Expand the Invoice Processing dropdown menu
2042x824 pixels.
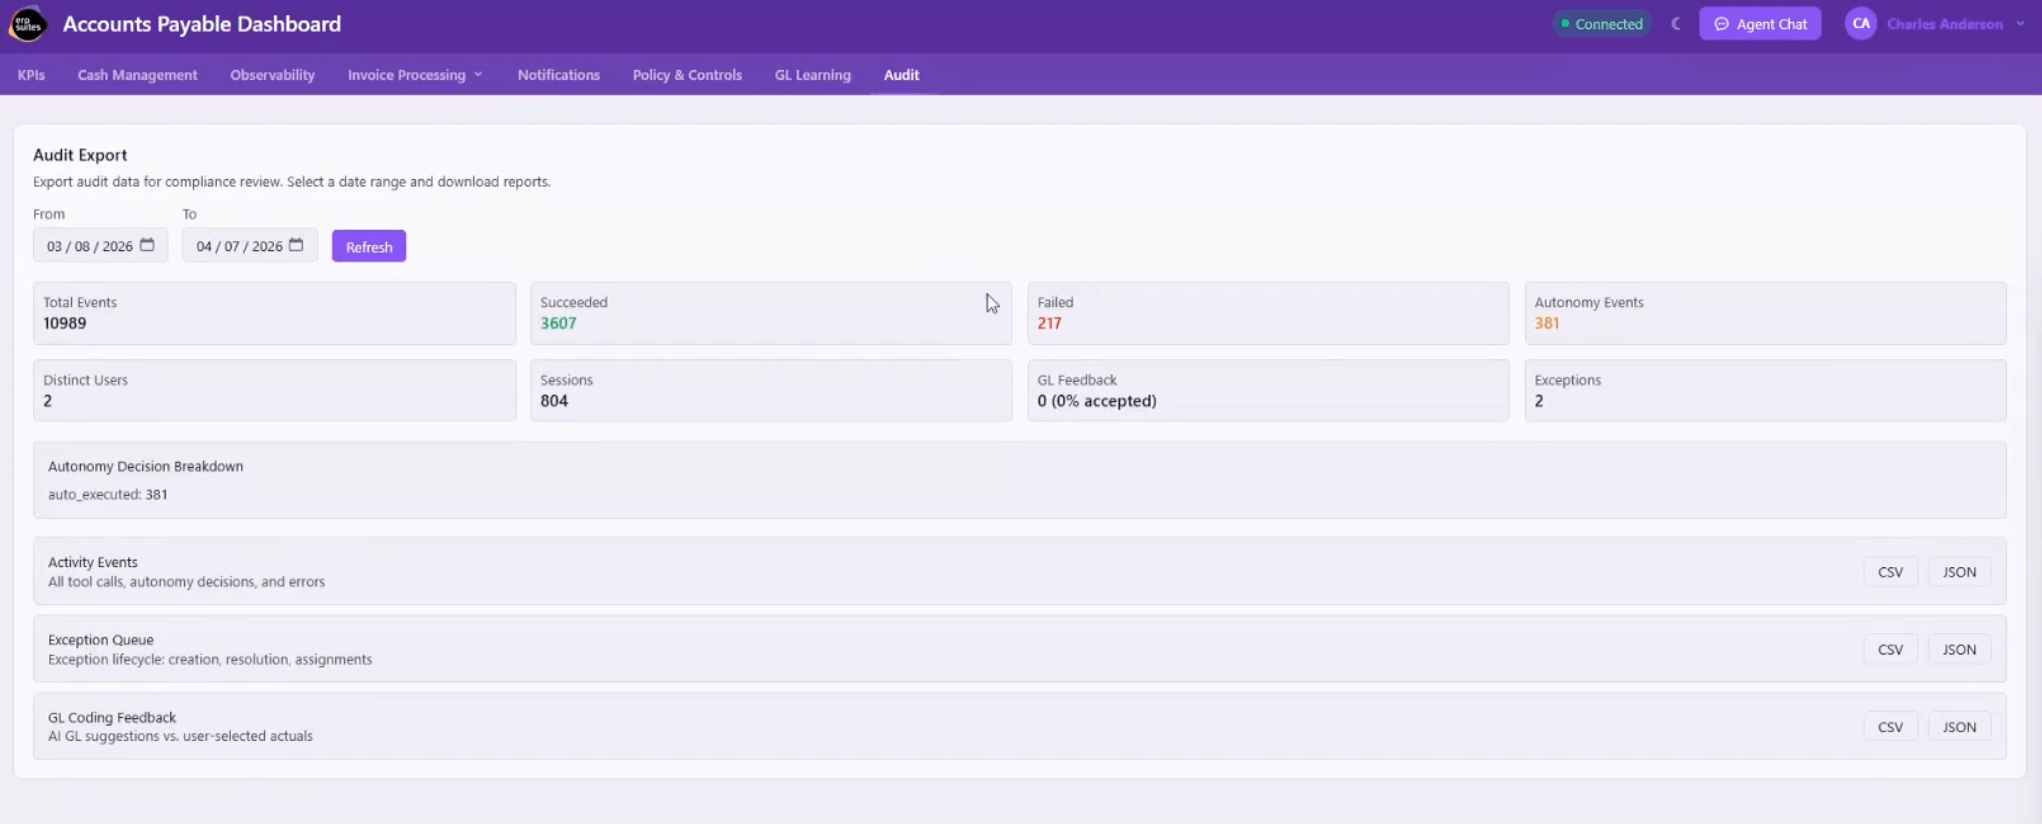point(415,75)
